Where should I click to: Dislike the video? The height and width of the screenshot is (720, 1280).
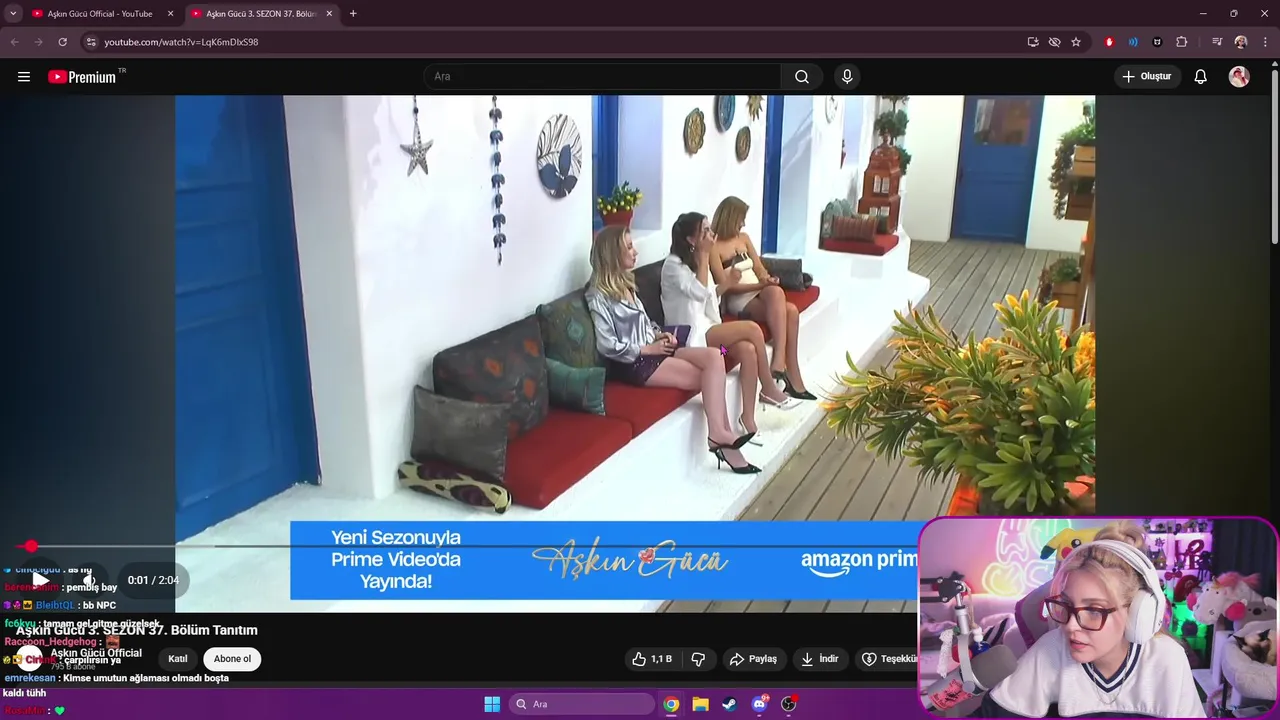[699, 659]
